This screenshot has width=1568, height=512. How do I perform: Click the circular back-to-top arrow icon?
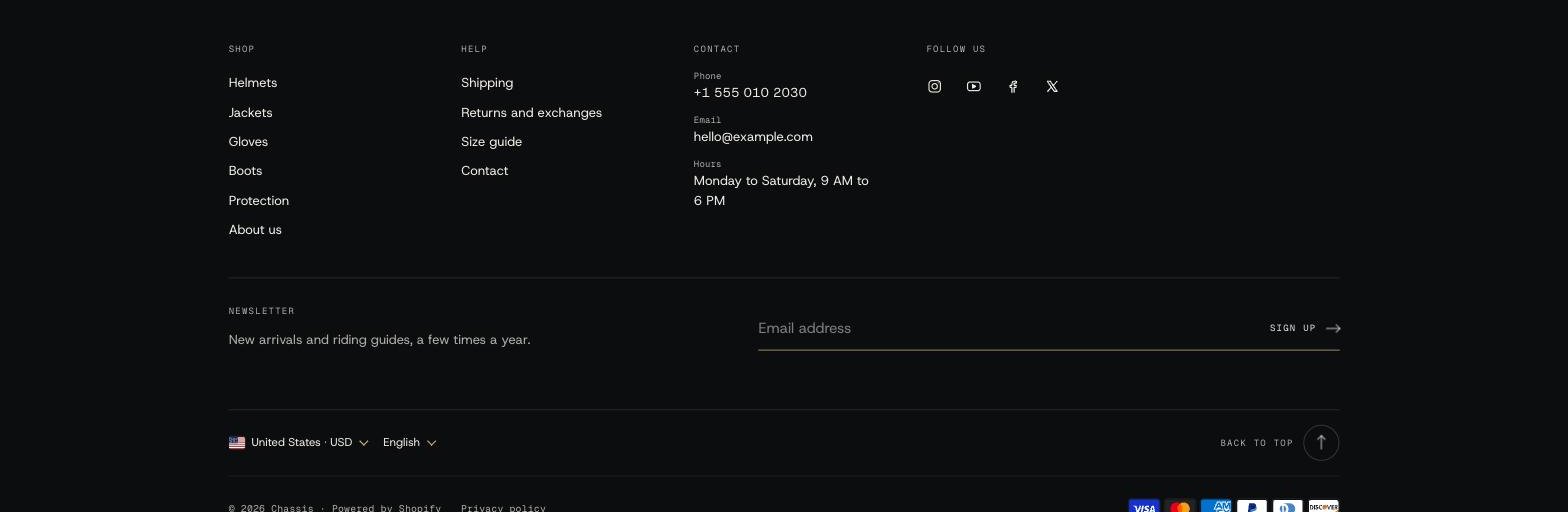[1321, 443]
